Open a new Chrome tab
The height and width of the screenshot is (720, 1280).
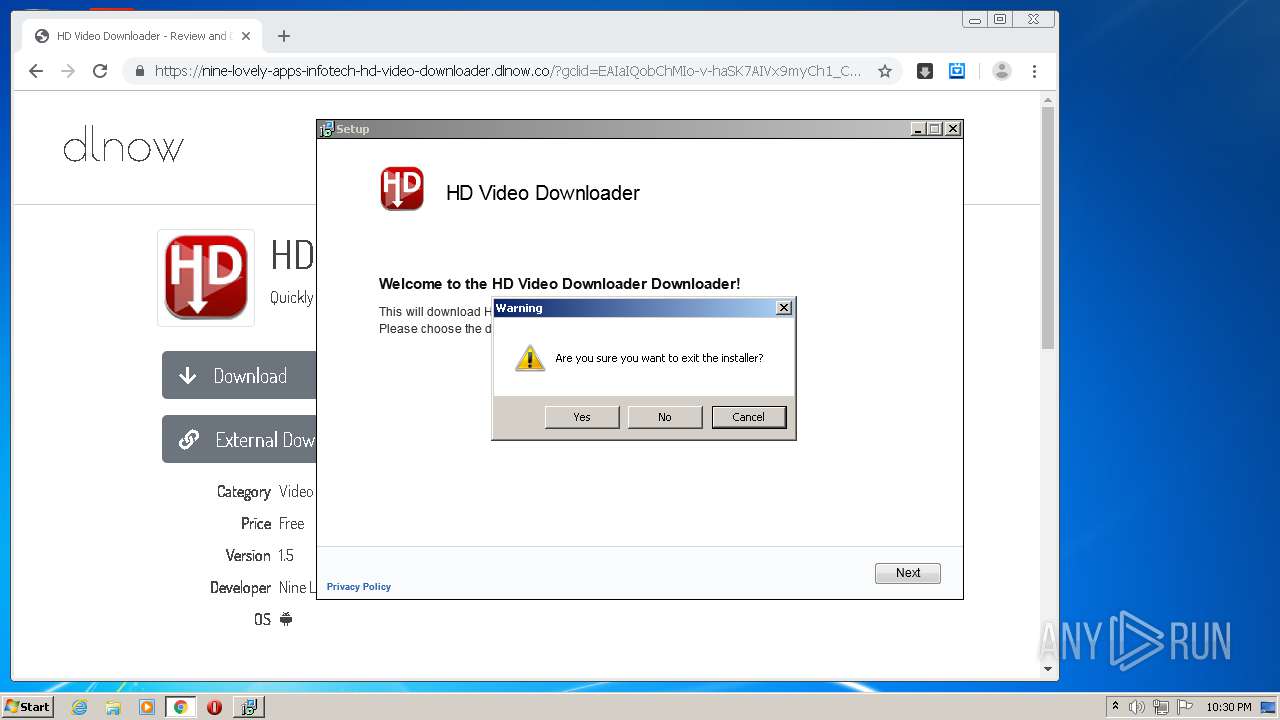[284, 36]
